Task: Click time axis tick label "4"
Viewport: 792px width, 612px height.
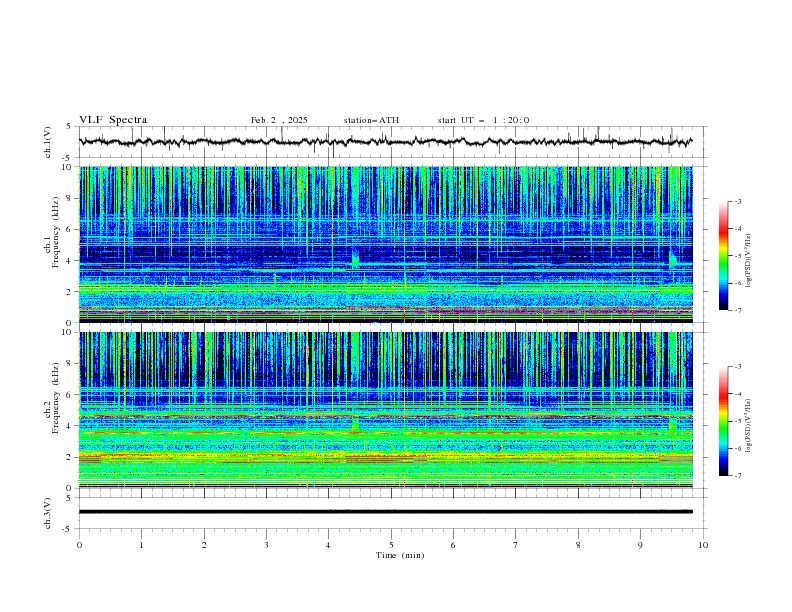Action: tap(328, 545)
